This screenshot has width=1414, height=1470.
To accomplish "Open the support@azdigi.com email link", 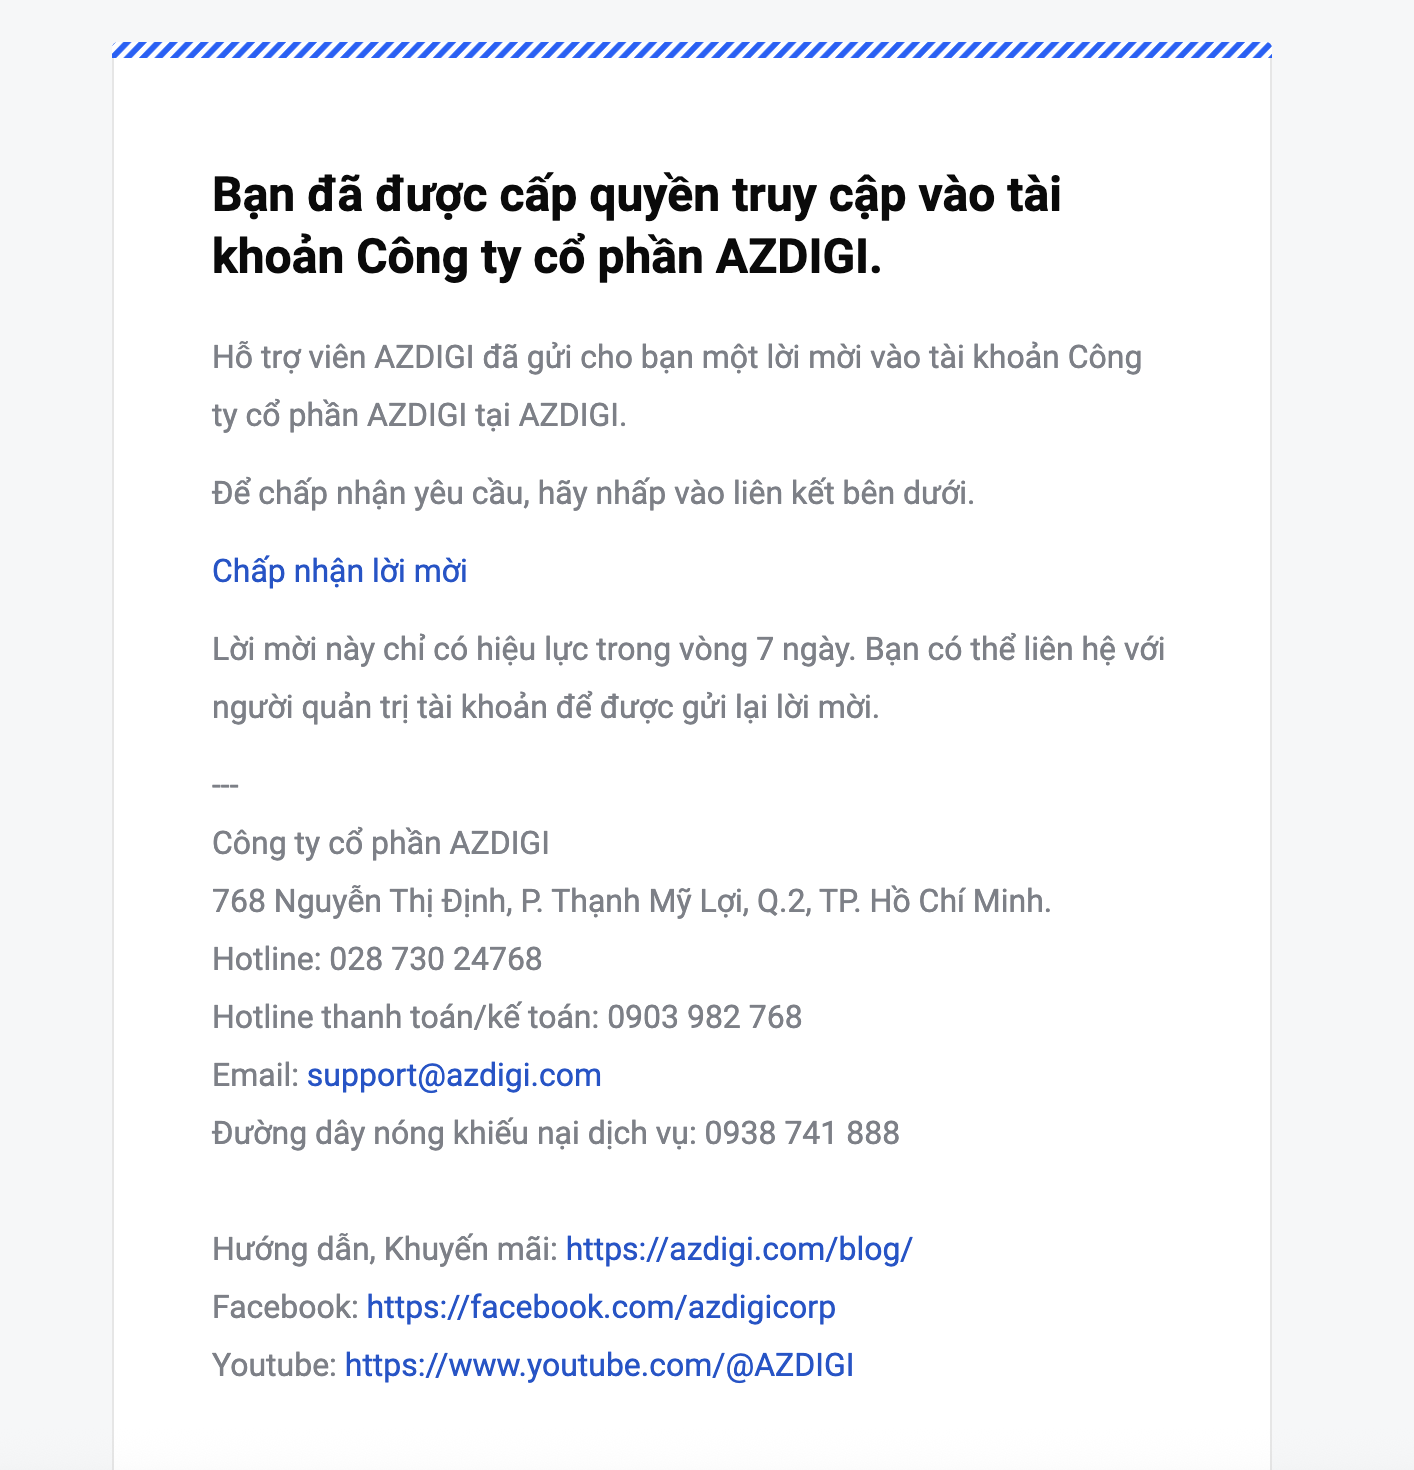I will point(454,1075).
